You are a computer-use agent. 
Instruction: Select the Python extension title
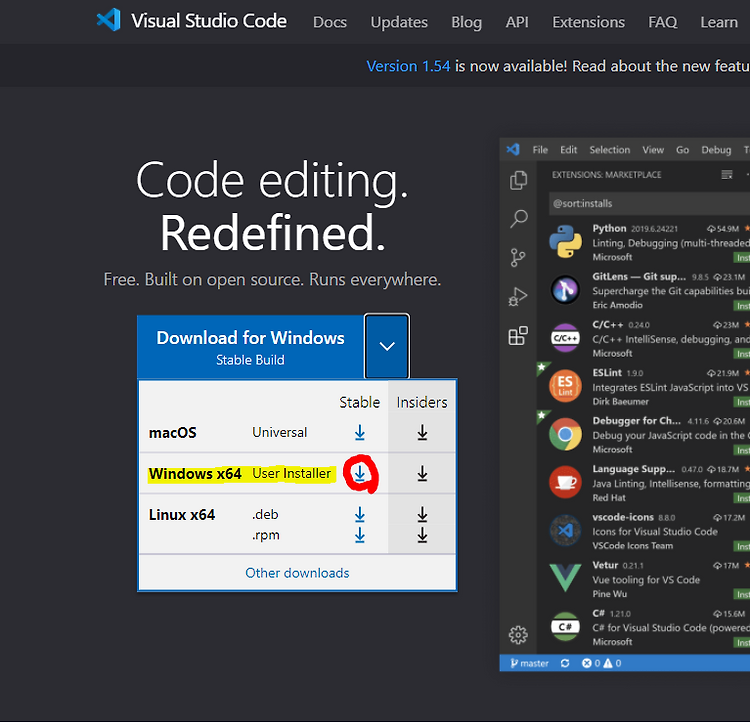[609, 228]
